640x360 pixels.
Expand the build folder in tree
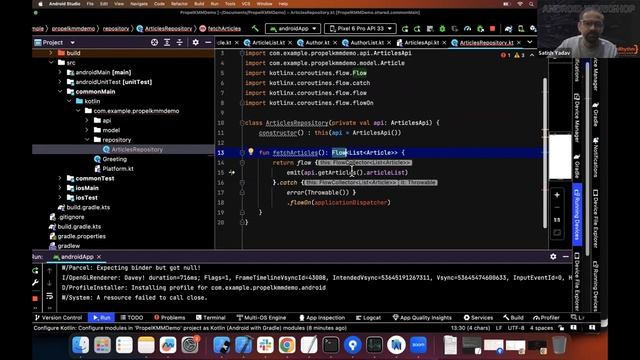[x=51, y=53]
